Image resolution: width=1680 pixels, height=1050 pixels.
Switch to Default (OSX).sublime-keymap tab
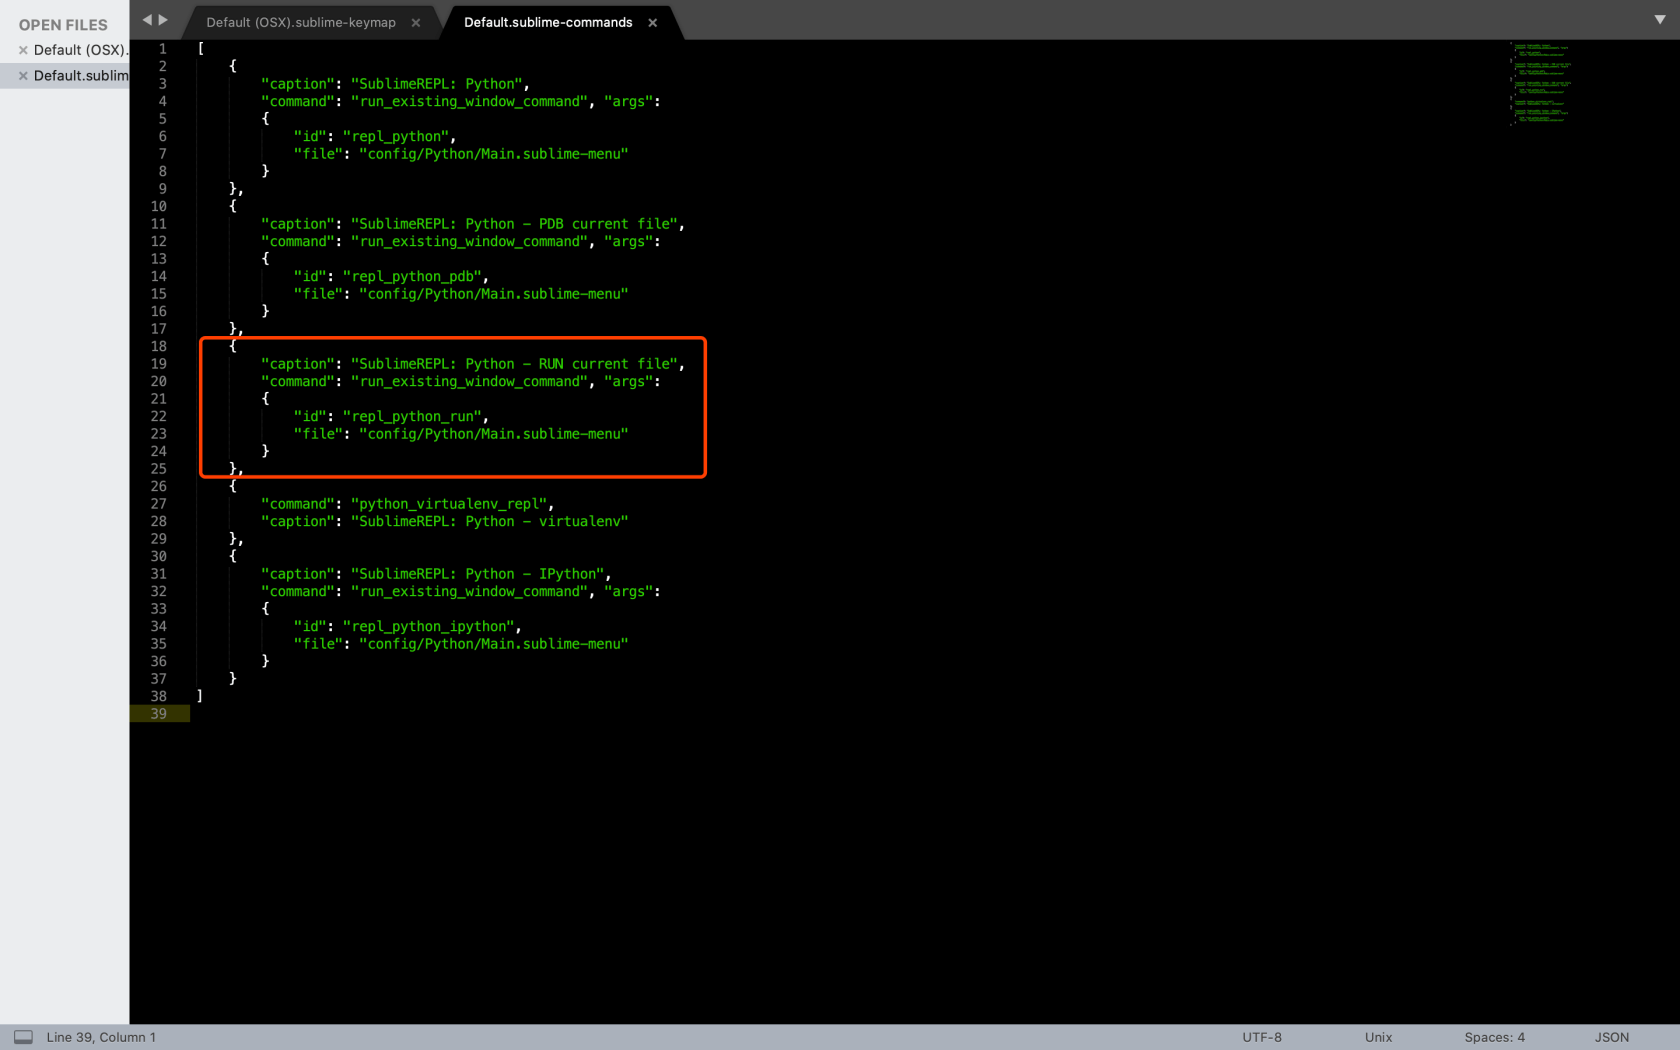coord(301,22)
